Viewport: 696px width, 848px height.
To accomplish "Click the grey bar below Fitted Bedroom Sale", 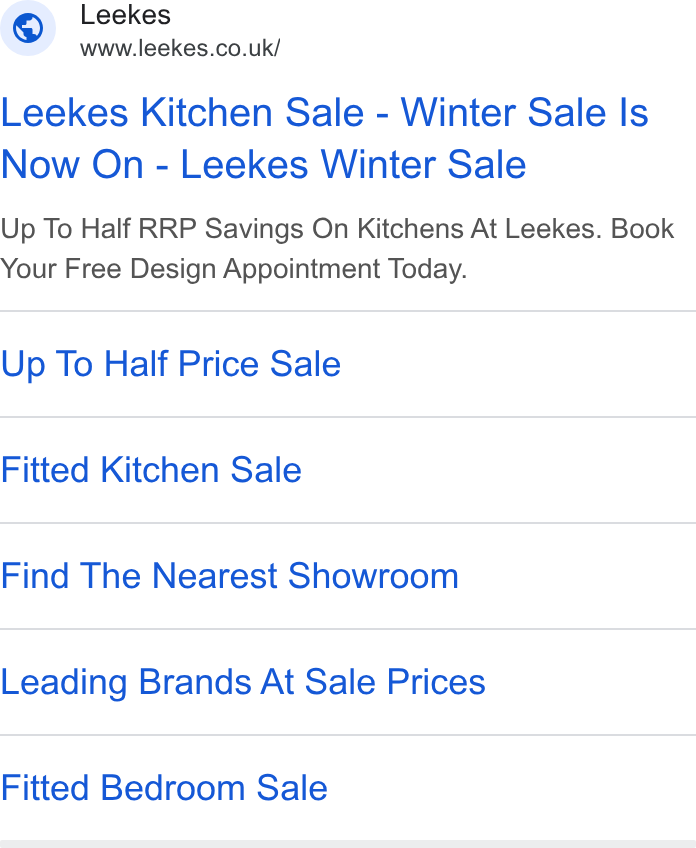I will pyautogui.click(x=348, y=844).
